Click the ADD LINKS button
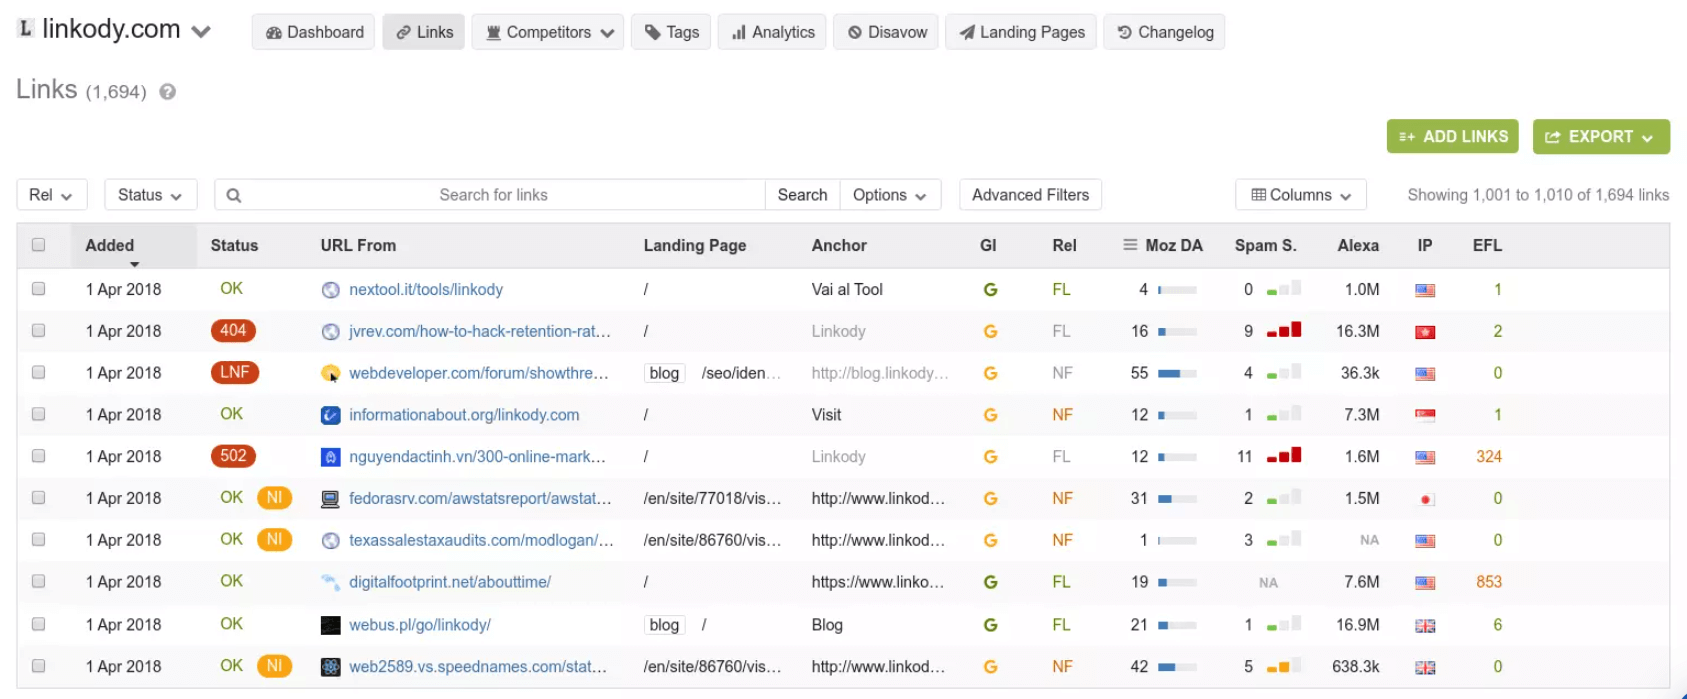 (x=1453, y=137)
